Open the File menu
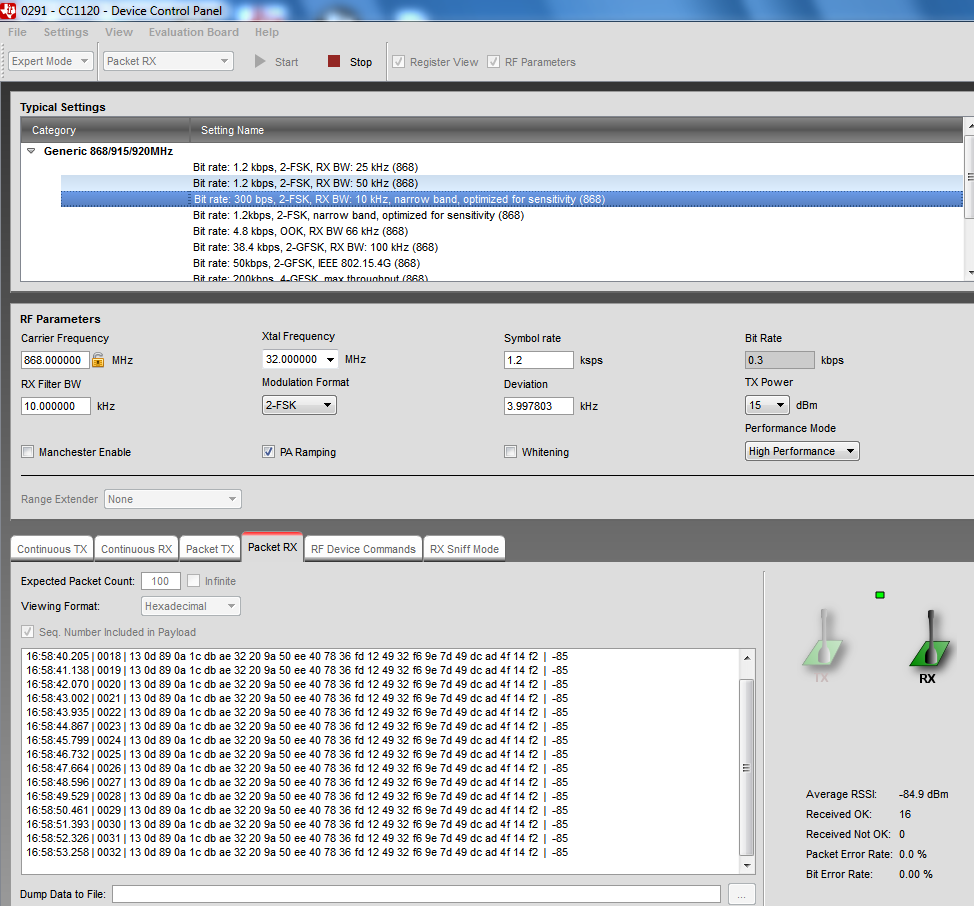Screen dimensions: 974x906 (17, 32)
